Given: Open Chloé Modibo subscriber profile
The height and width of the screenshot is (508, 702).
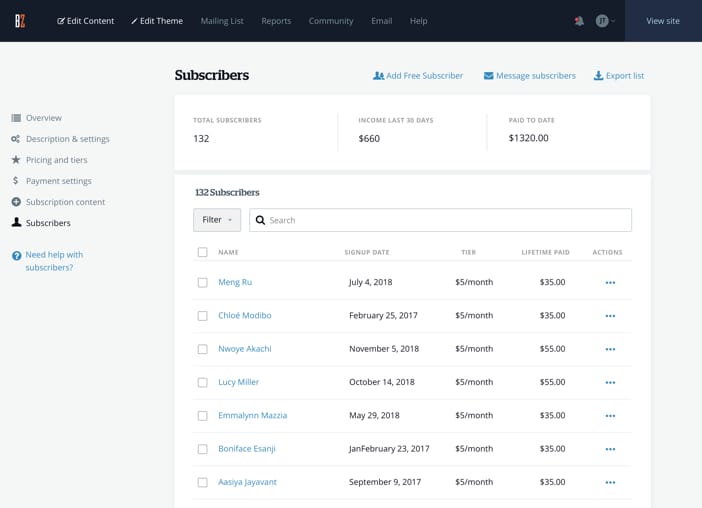Looking at the screenshot, I should pos(244,316).
